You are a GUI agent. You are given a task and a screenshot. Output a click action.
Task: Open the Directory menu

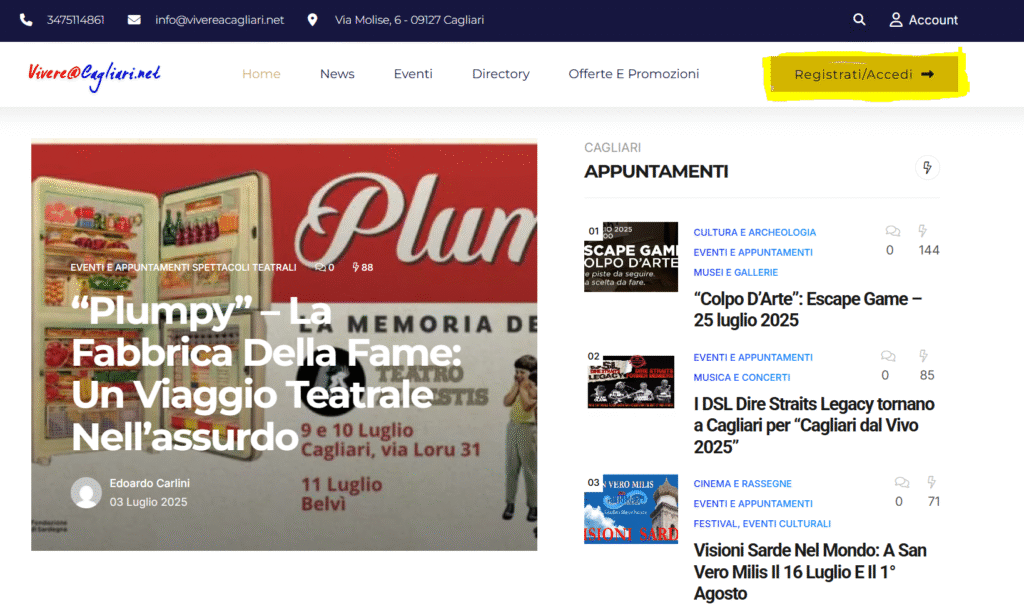click(x=501, y=74)
